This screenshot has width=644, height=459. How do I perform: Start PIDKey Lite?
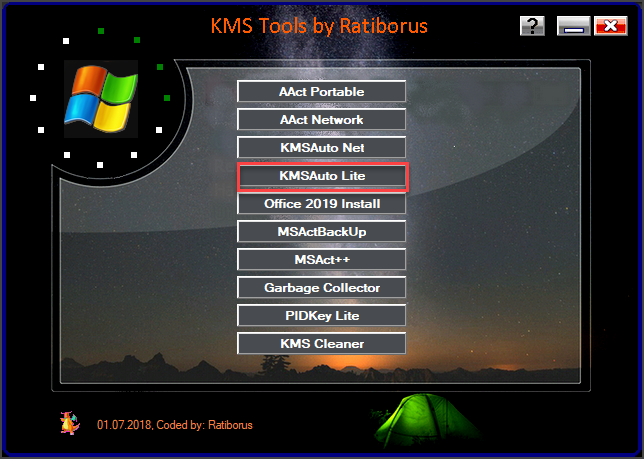coord(321,316)
